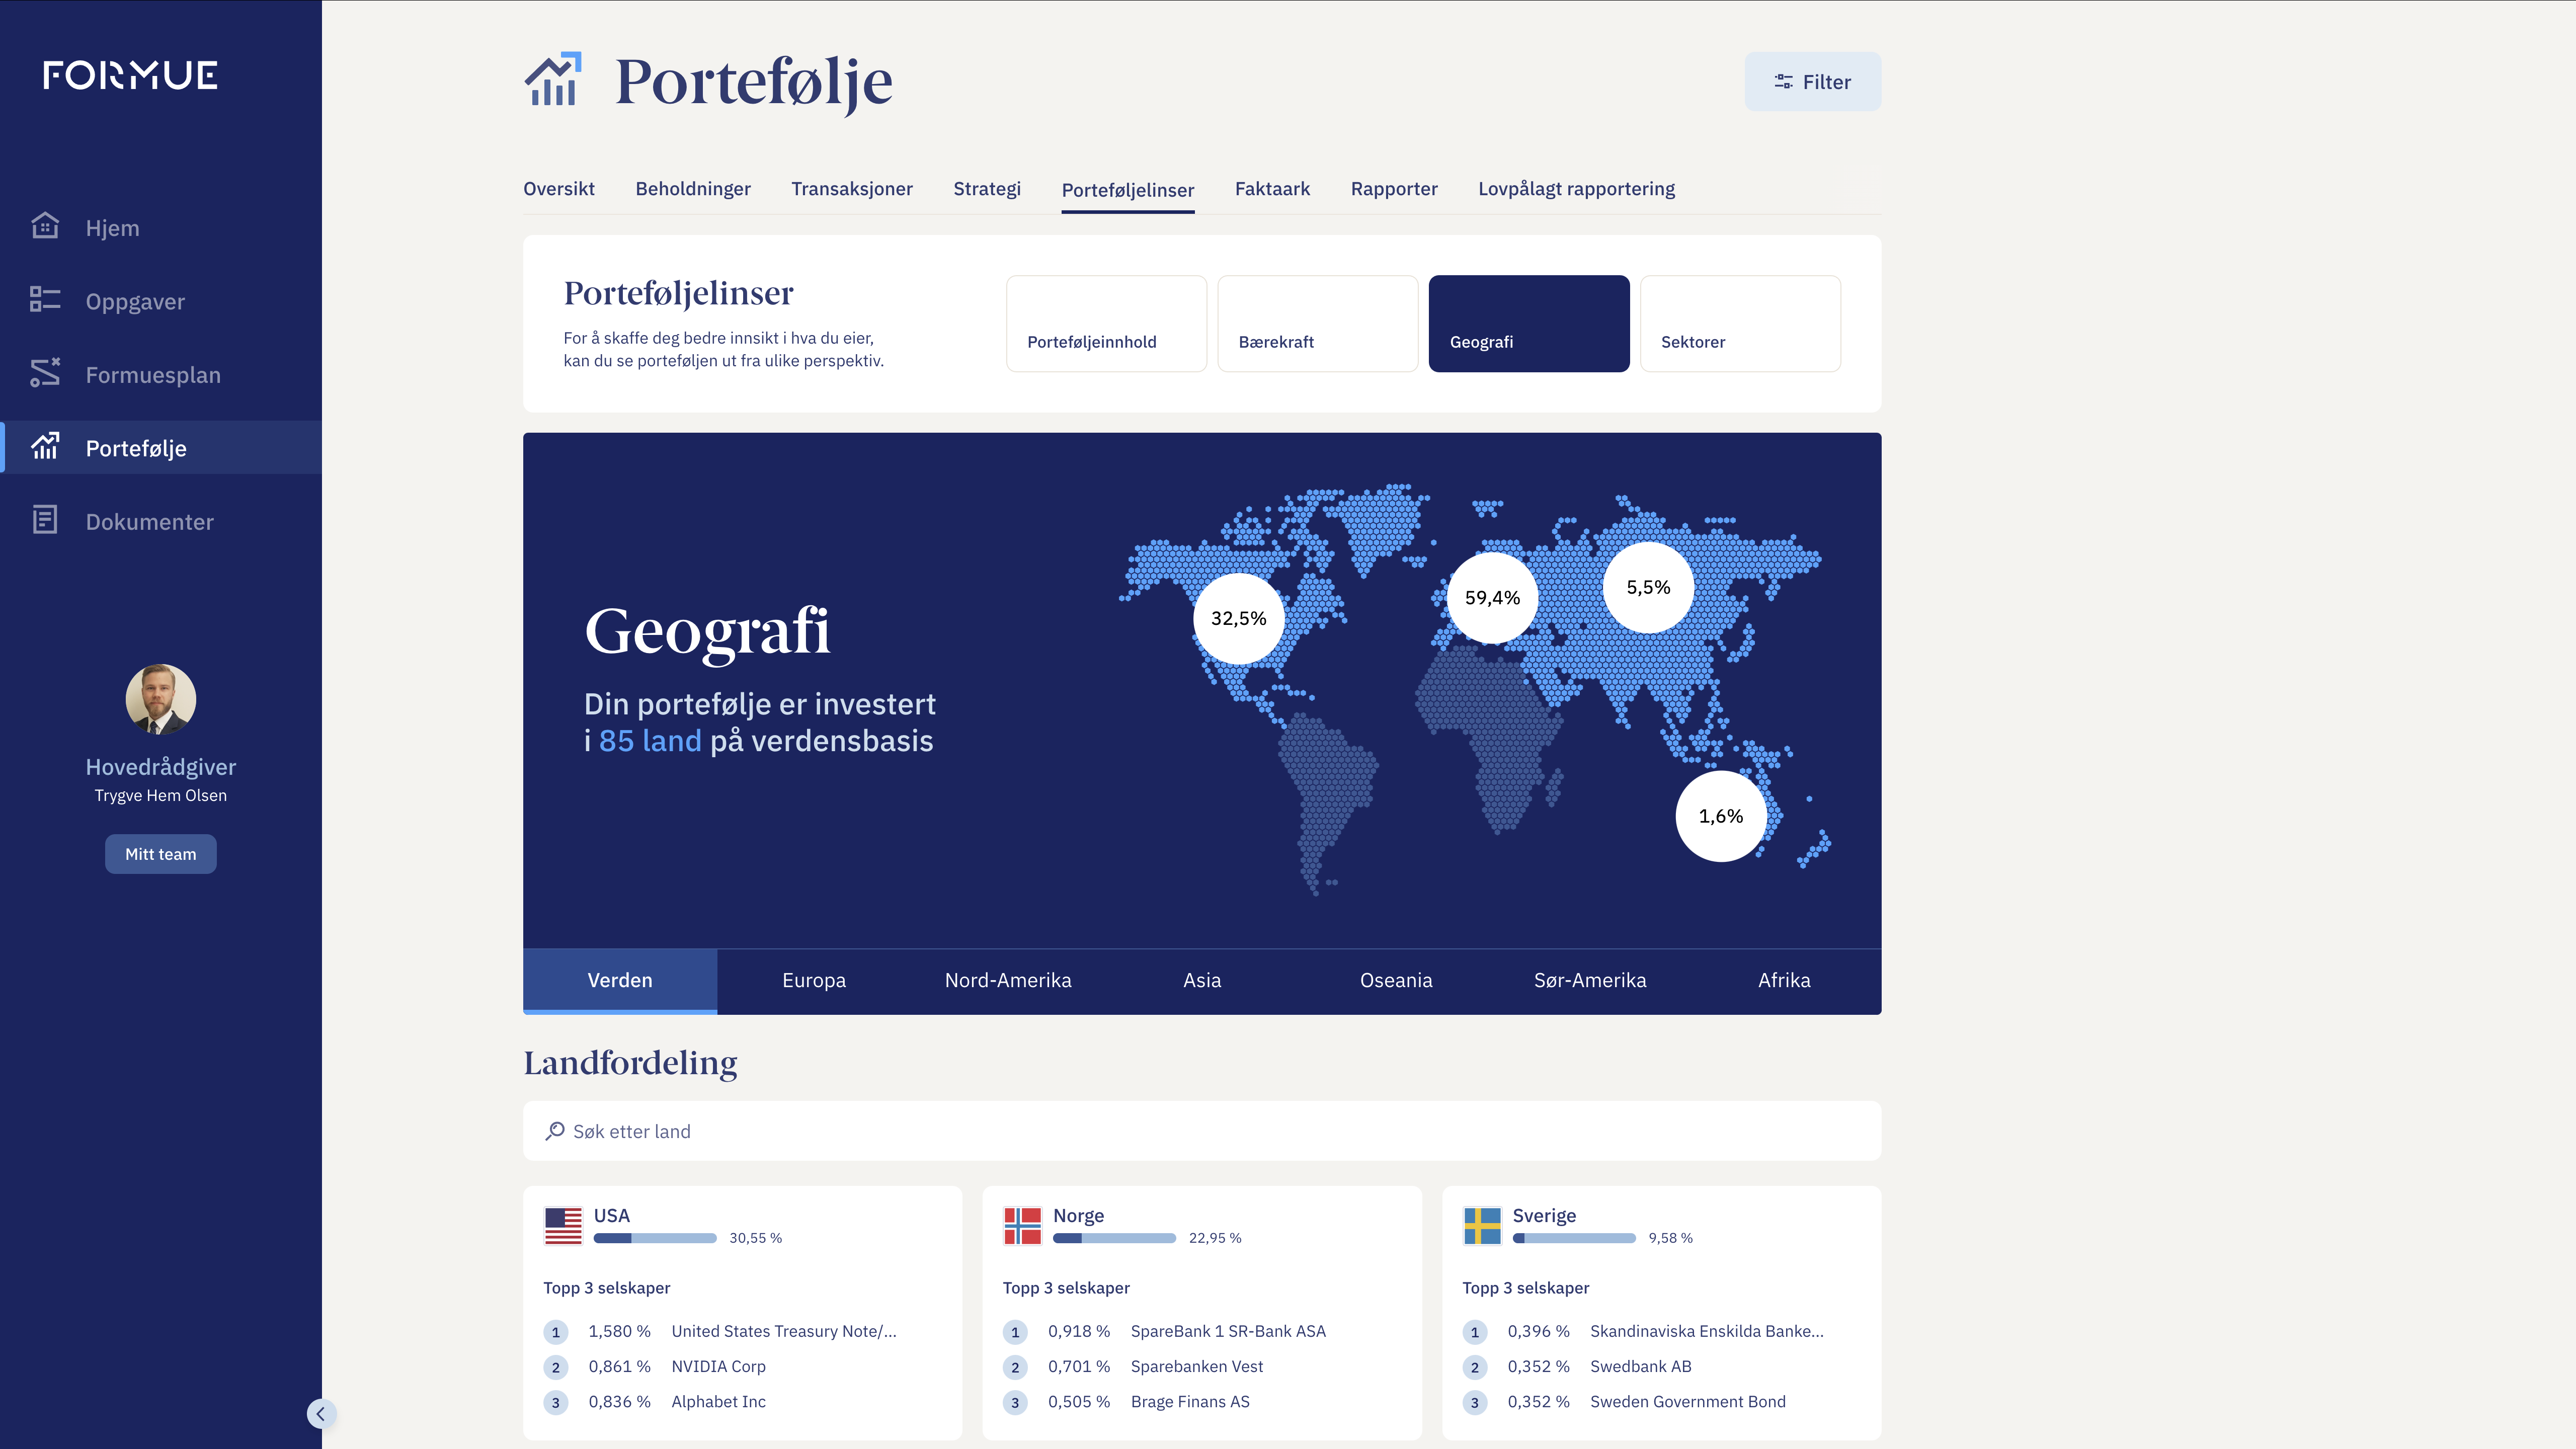This screenshot has height=1449, width=2576.
Task: Open the Rapporter tab
Action: (1394, 189)
